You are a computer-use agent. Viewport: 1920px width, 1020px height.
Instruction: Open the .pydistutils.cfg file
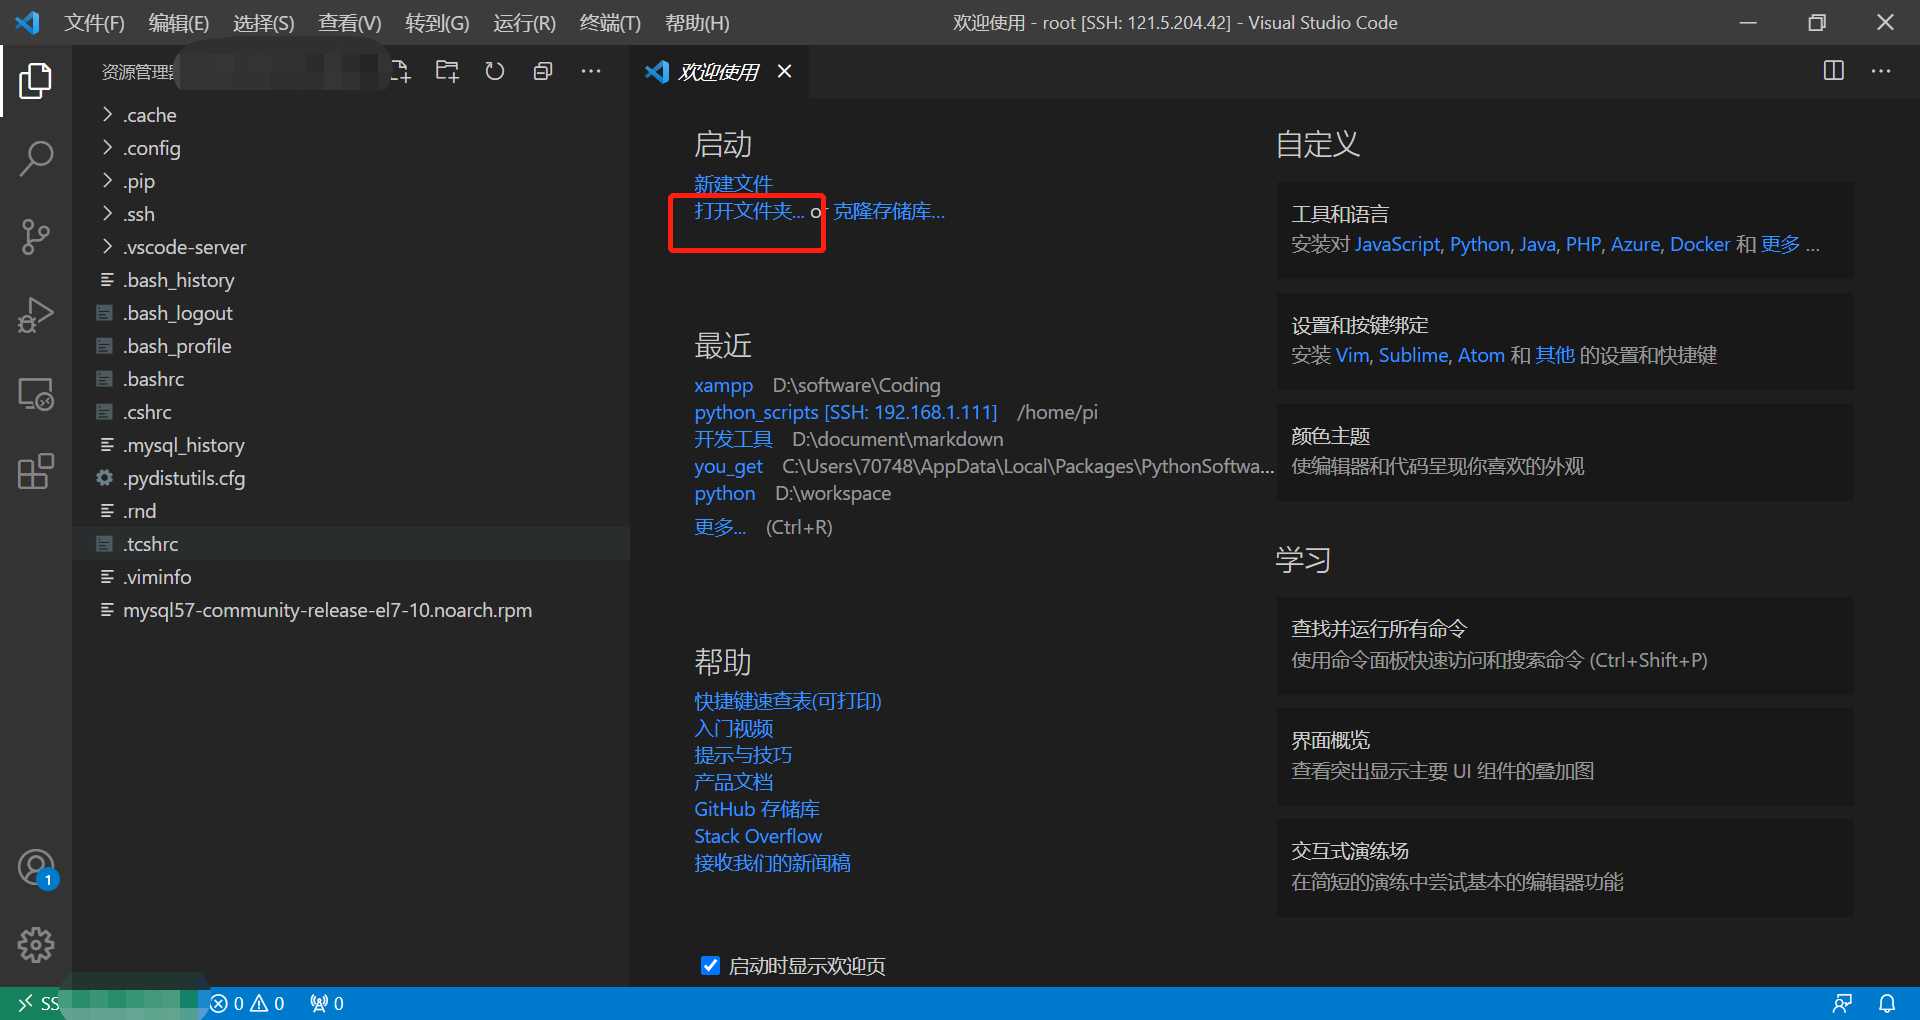(350, 478)
